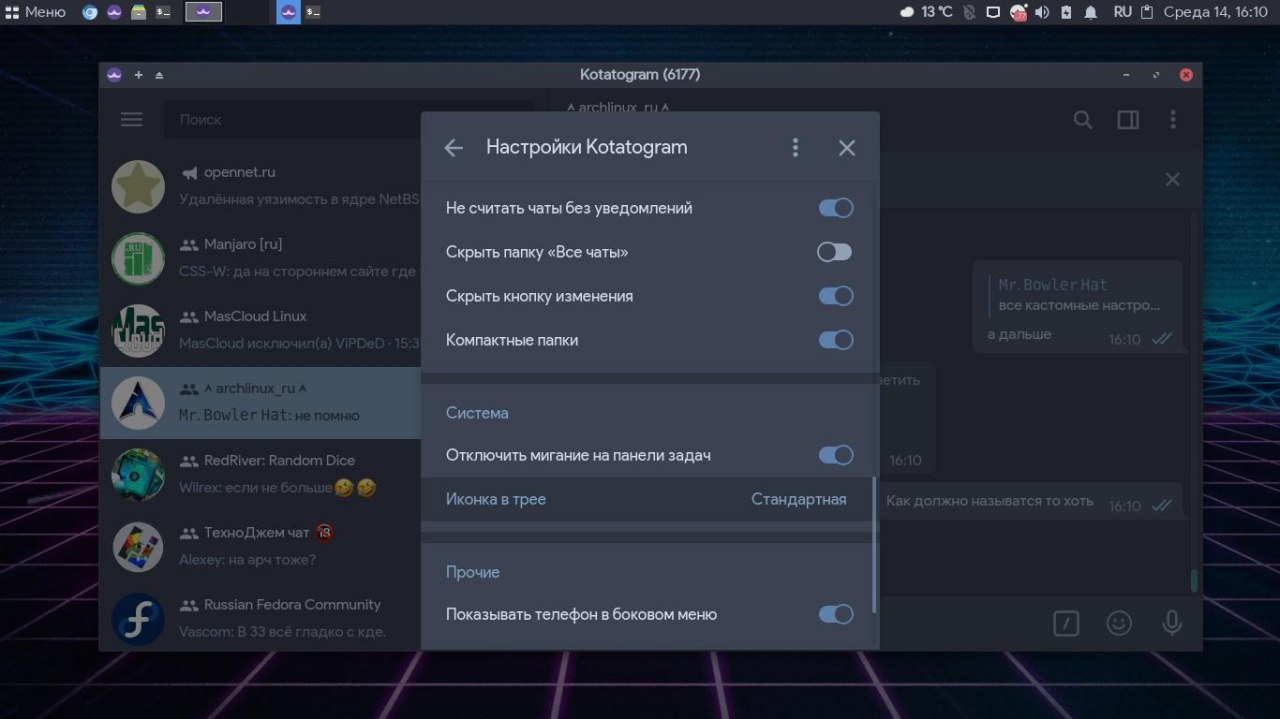Open the display tray icon
The image size is (1280, 719).
(993, 12)
